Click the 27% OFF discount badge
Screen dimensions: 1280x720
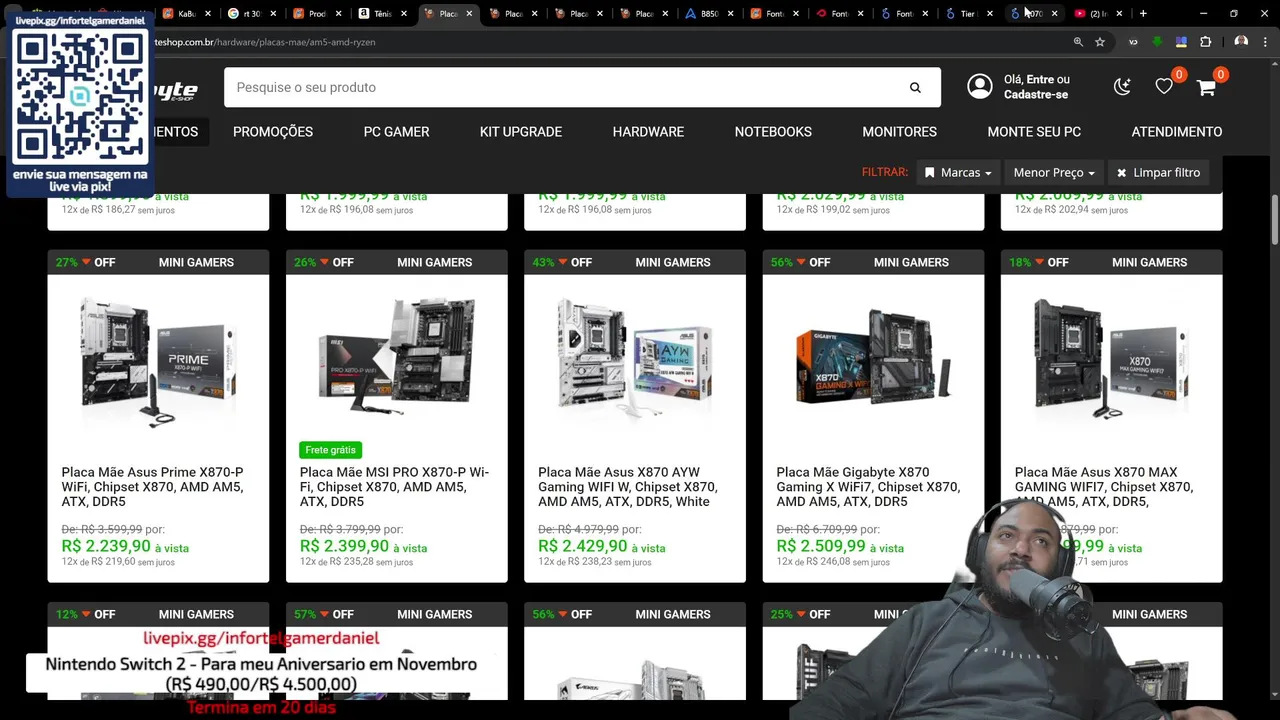pos(85,262)
